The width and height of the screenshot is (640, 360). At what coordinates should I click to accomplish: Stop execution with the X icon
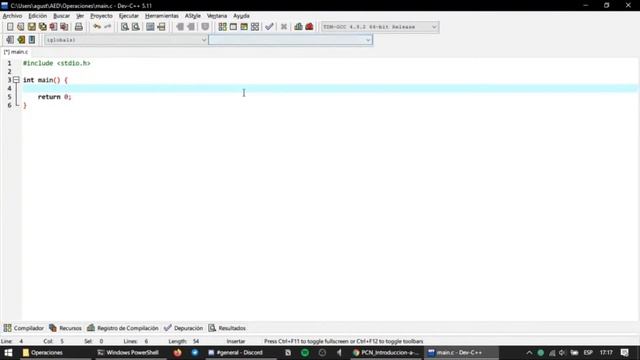click(x=284, y=27)
